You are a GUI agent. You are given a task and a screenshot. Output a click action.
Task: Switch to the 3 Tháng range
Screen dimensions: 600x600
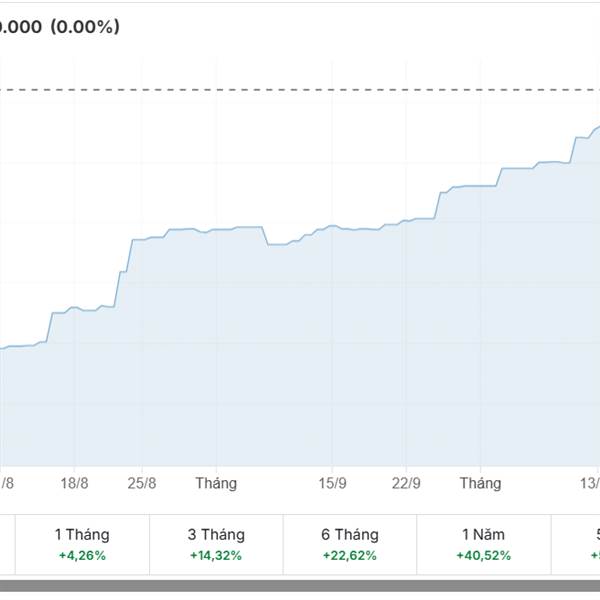point(216,544)
